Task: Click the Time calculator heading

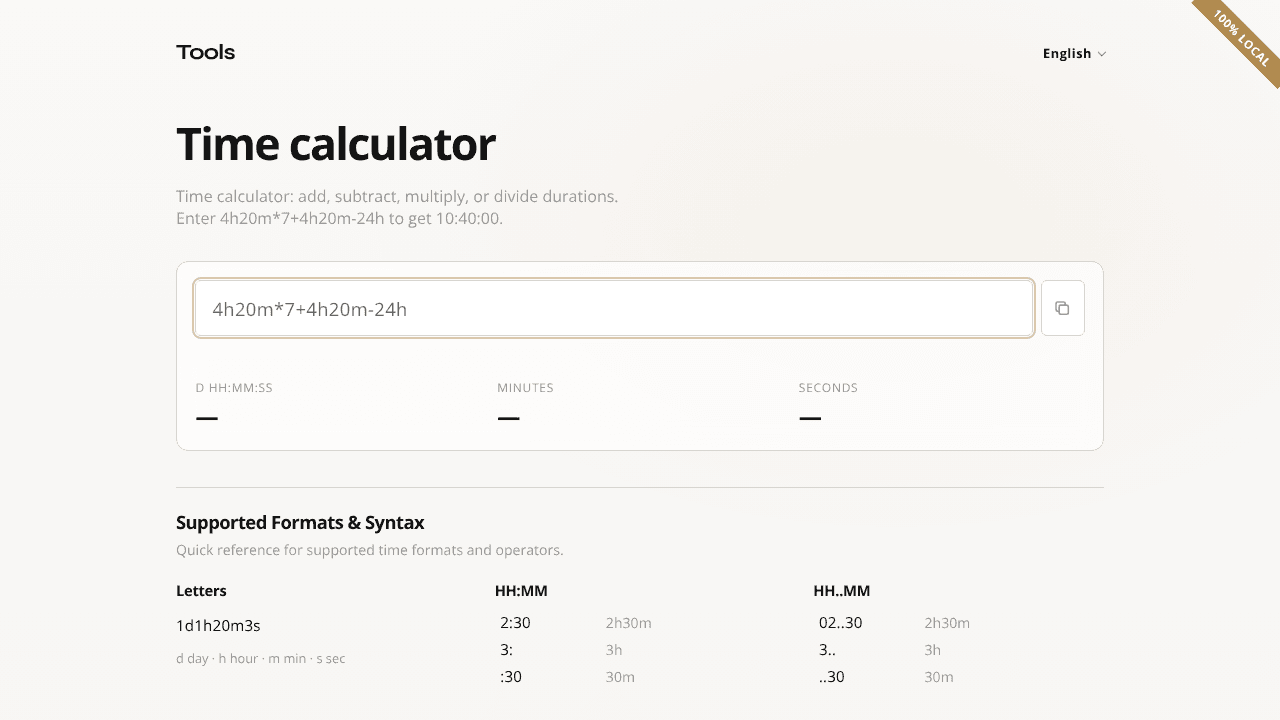Action: tap(336, 145)
